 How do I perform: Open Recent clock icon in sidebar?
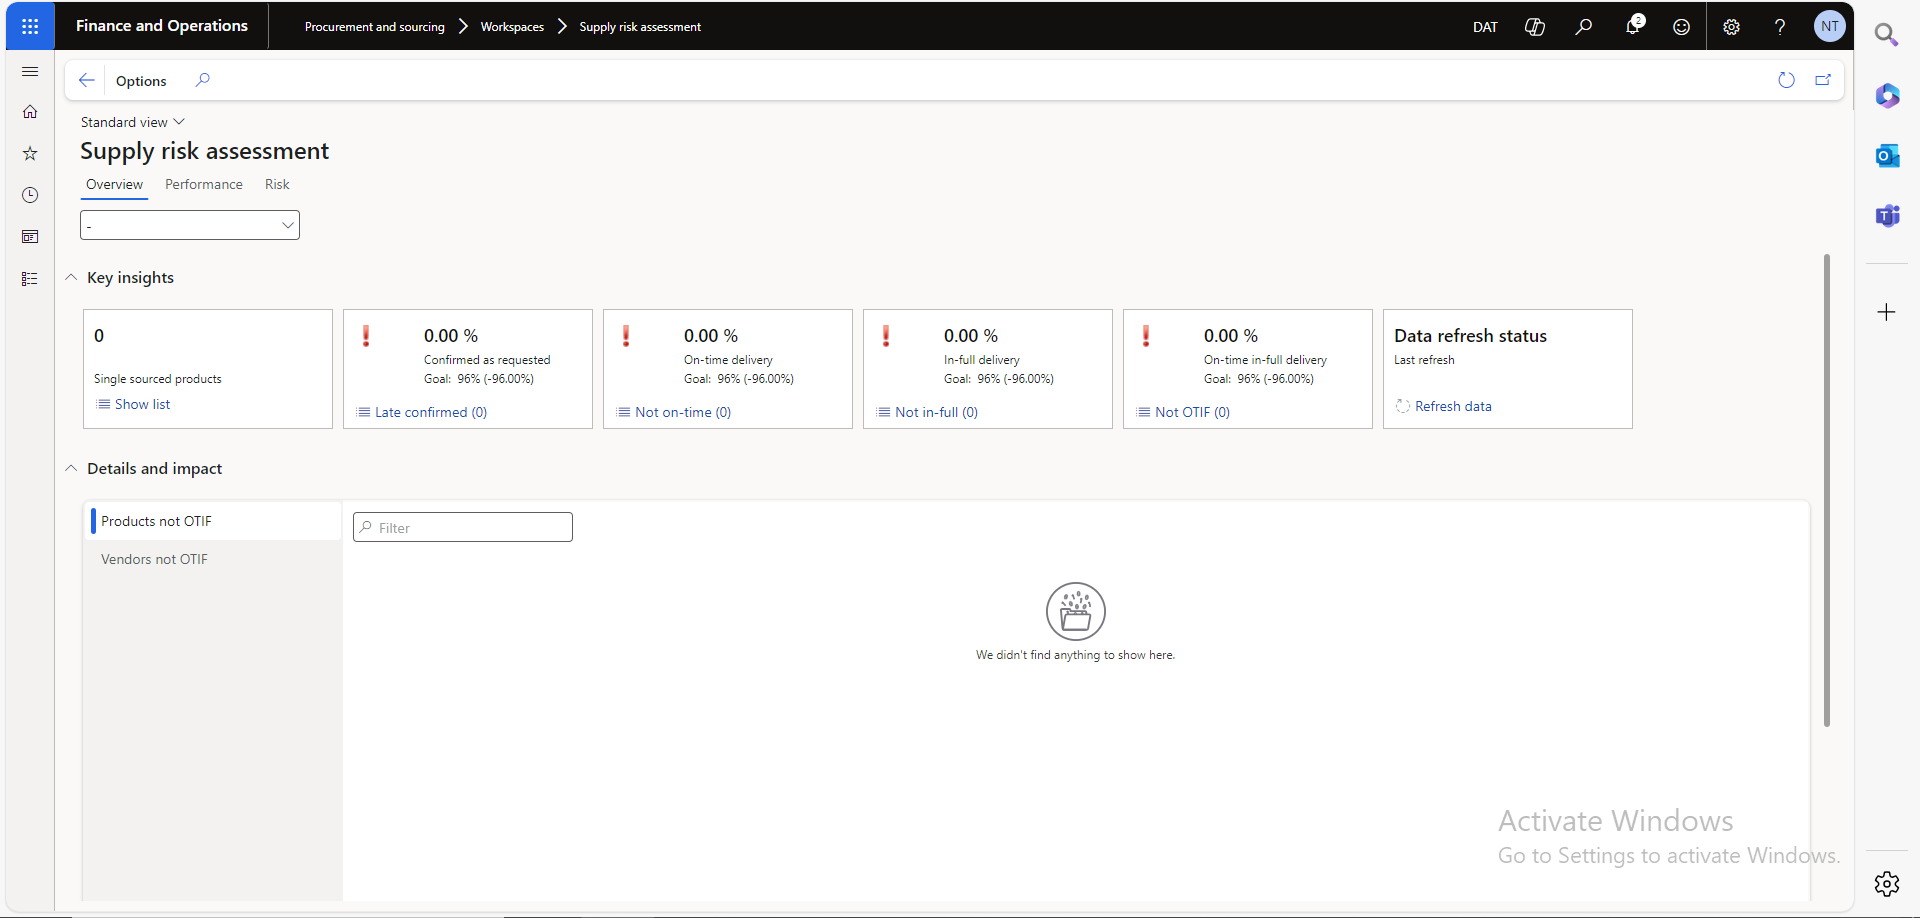30,195
